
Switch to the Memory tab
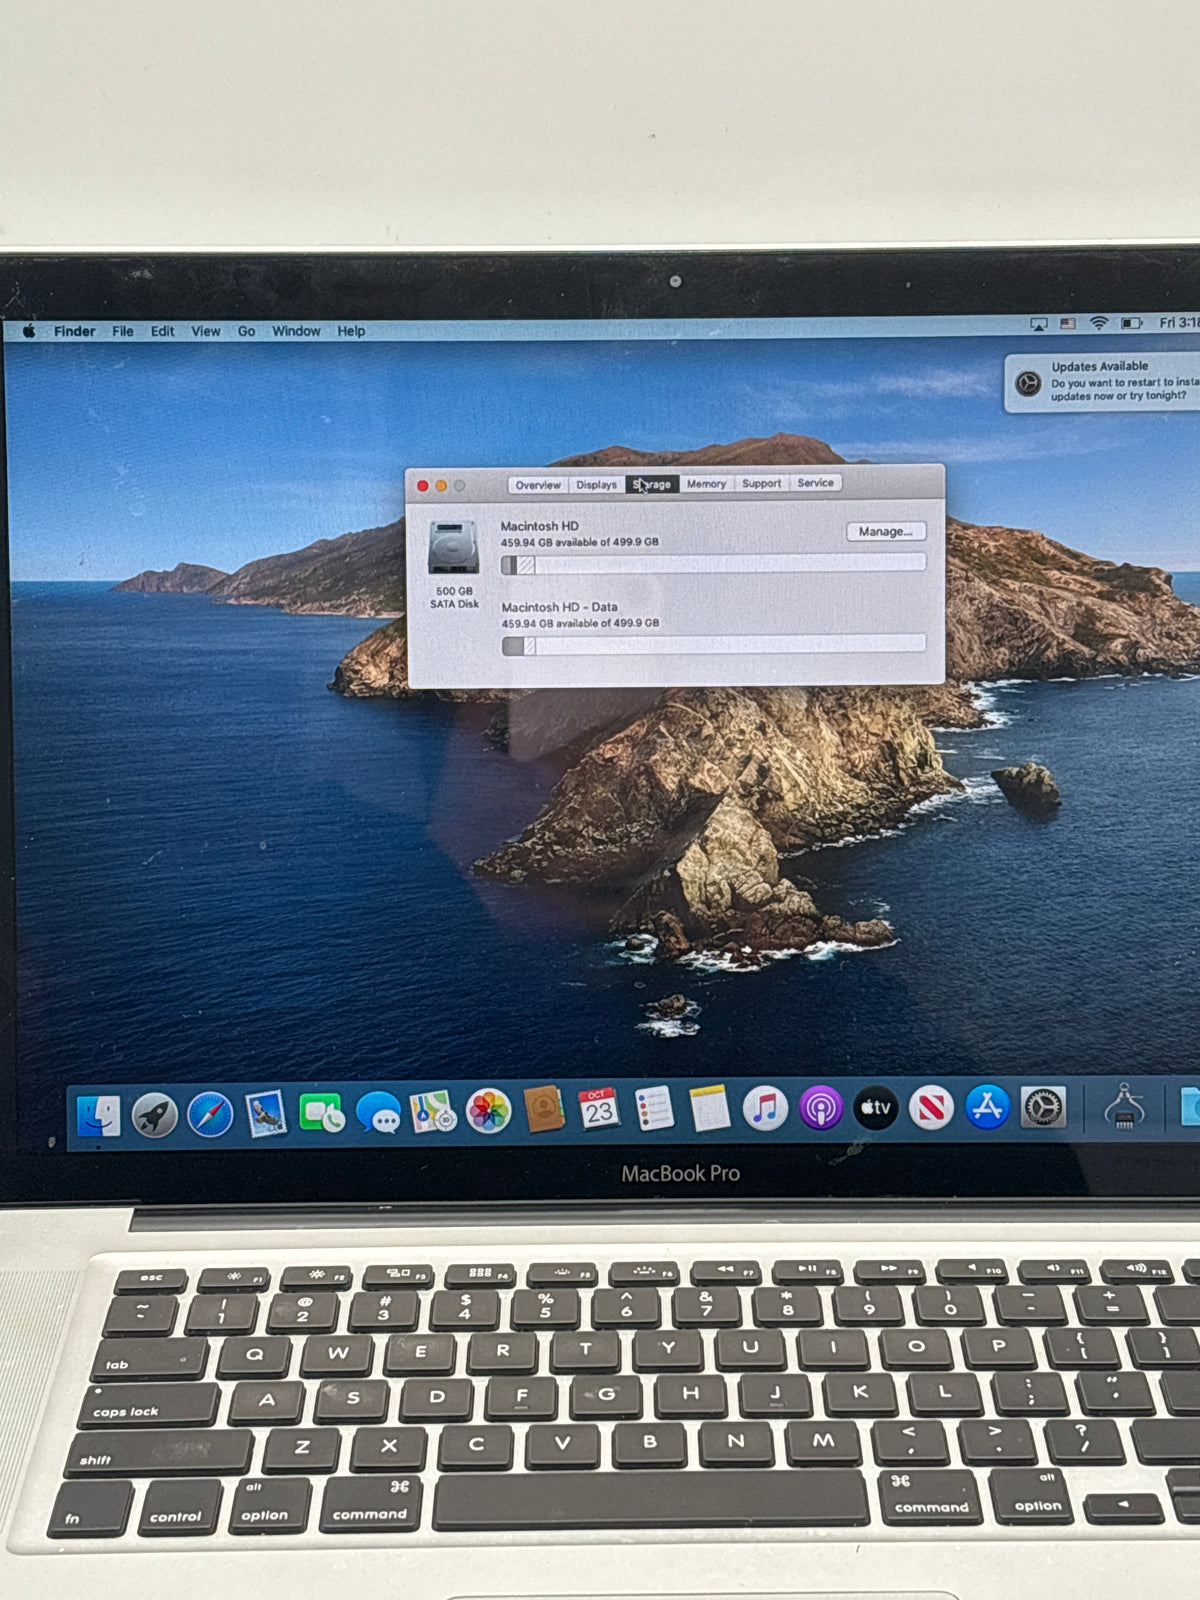click(x=706, y=484)
